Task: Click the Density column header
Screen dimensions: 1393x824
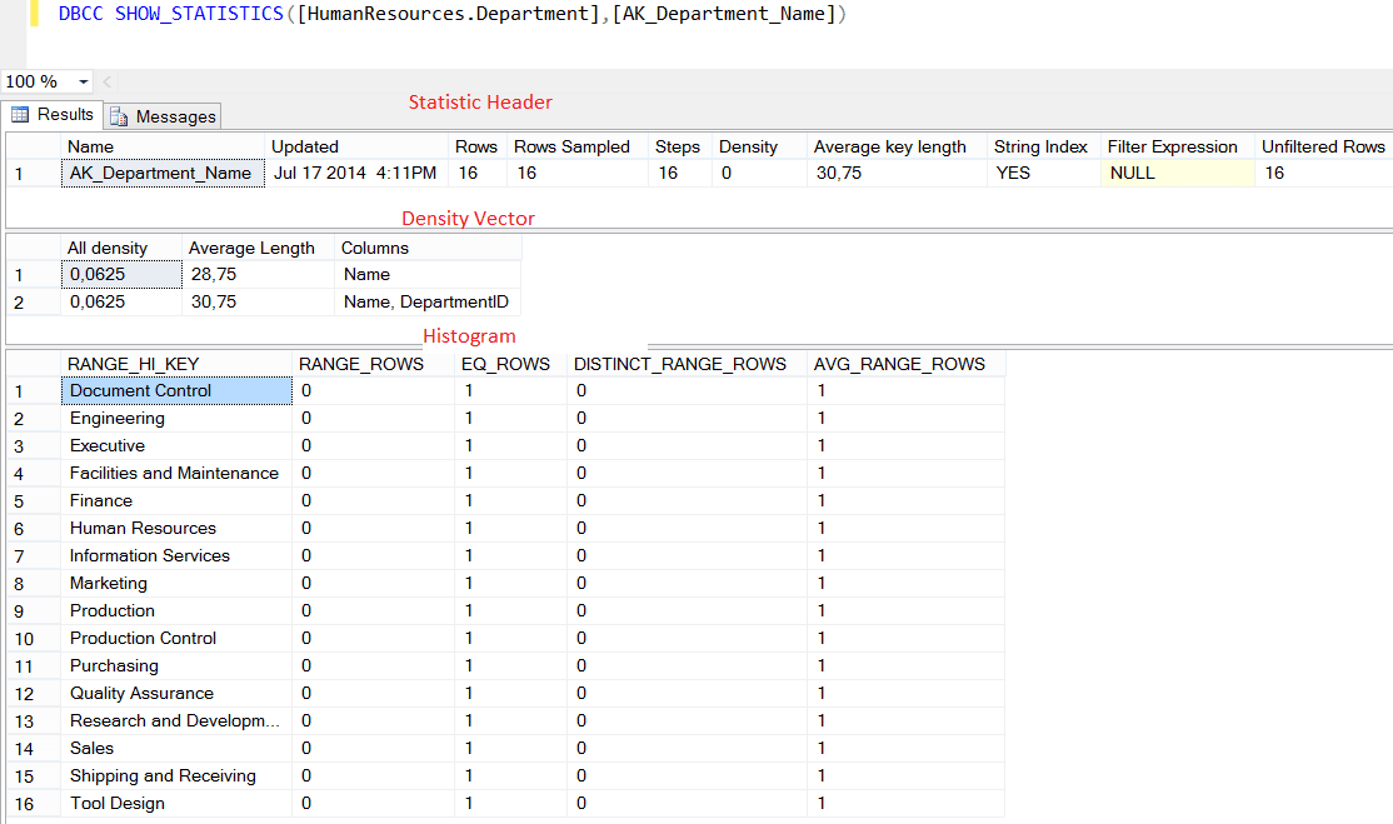Action: (759, 147)
